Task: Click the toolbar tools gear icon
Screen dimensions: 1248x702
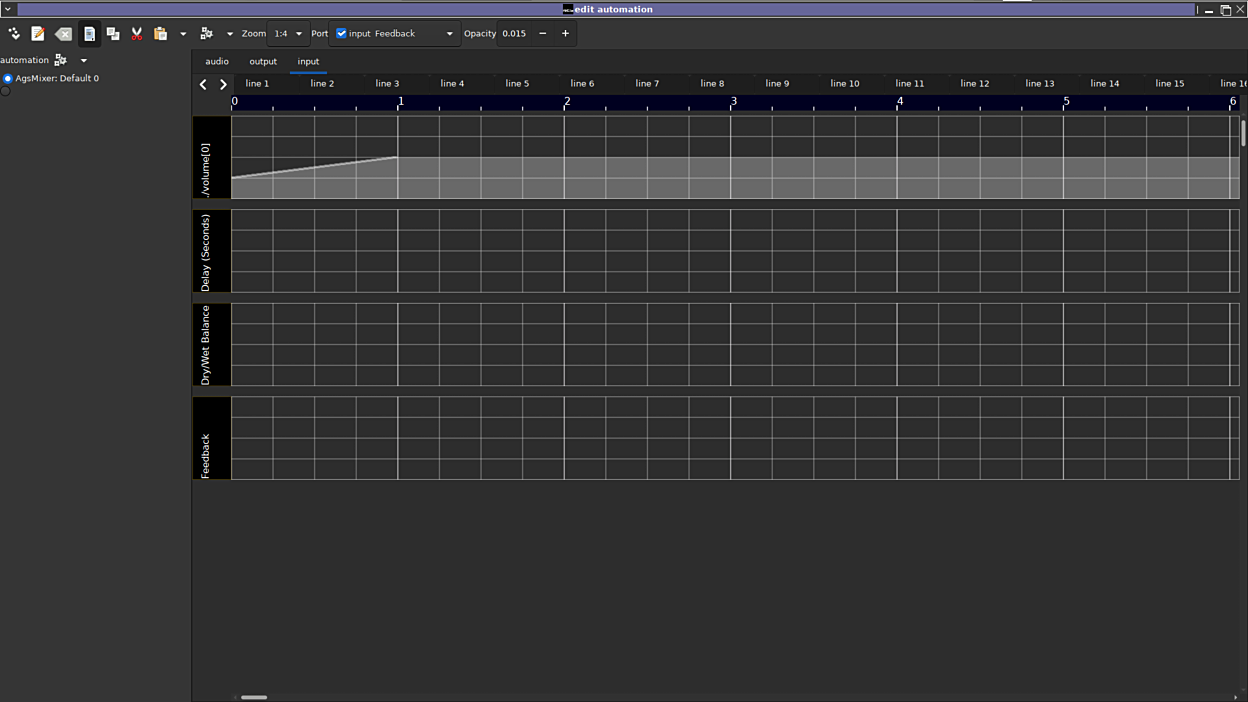Action: tap(207, 34)
